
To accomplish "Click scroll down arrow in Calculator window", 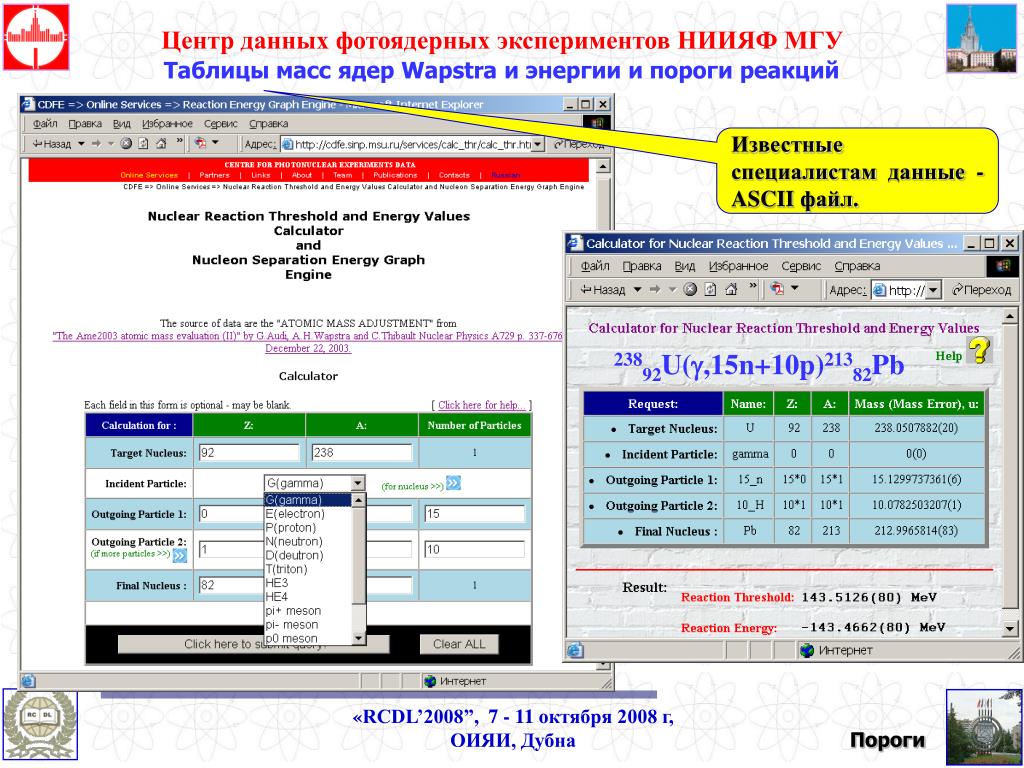I will tap(1010, 629).
